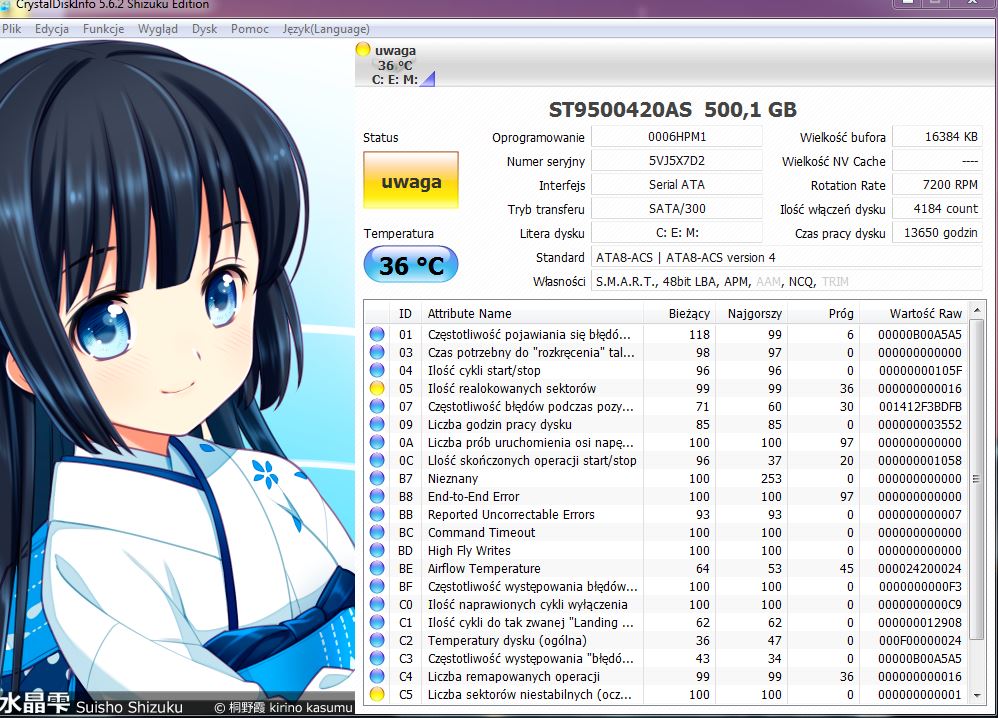Click the status icon for attribute BE

click(x=377, y=568)
